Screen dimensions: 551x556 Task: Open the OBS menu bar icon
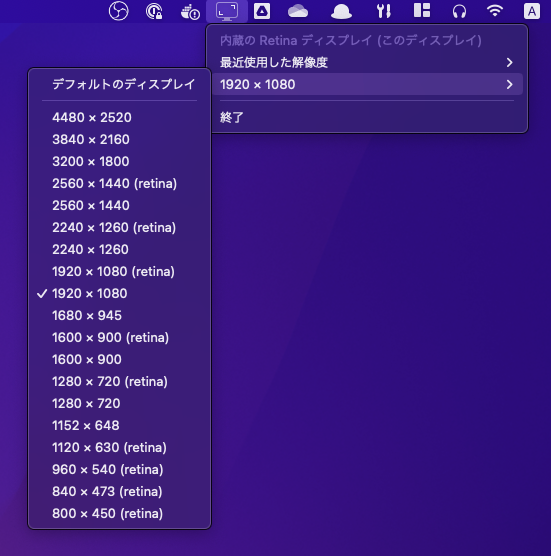tap(118, 11)
